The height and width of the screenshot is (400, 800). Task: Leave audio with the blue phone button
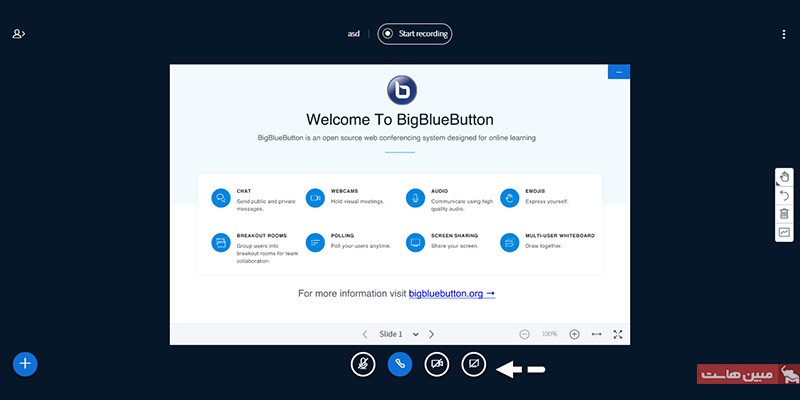400,364
